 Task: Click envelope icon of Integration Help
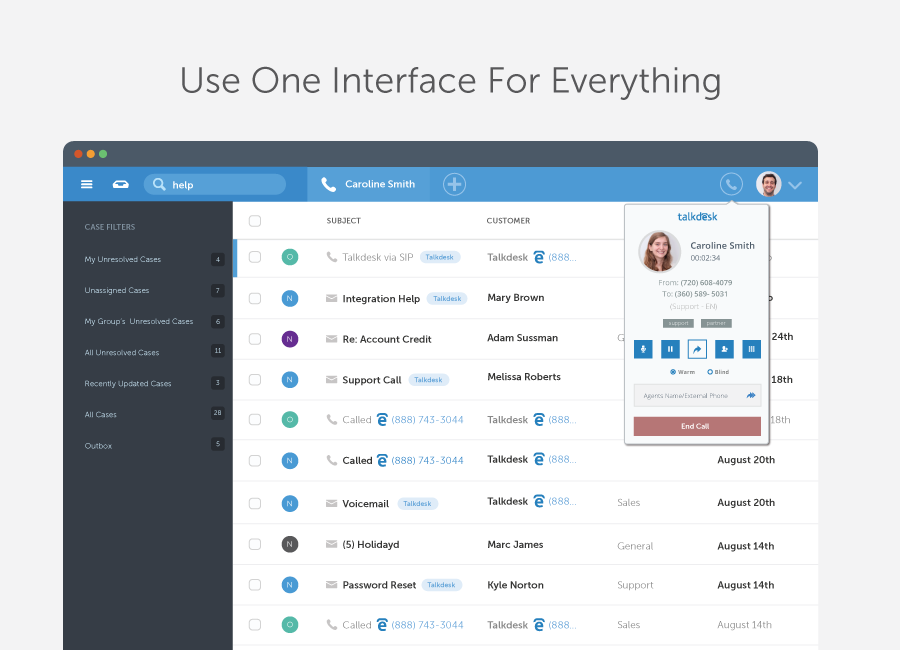pyautogui.click(x=331, y=299)
